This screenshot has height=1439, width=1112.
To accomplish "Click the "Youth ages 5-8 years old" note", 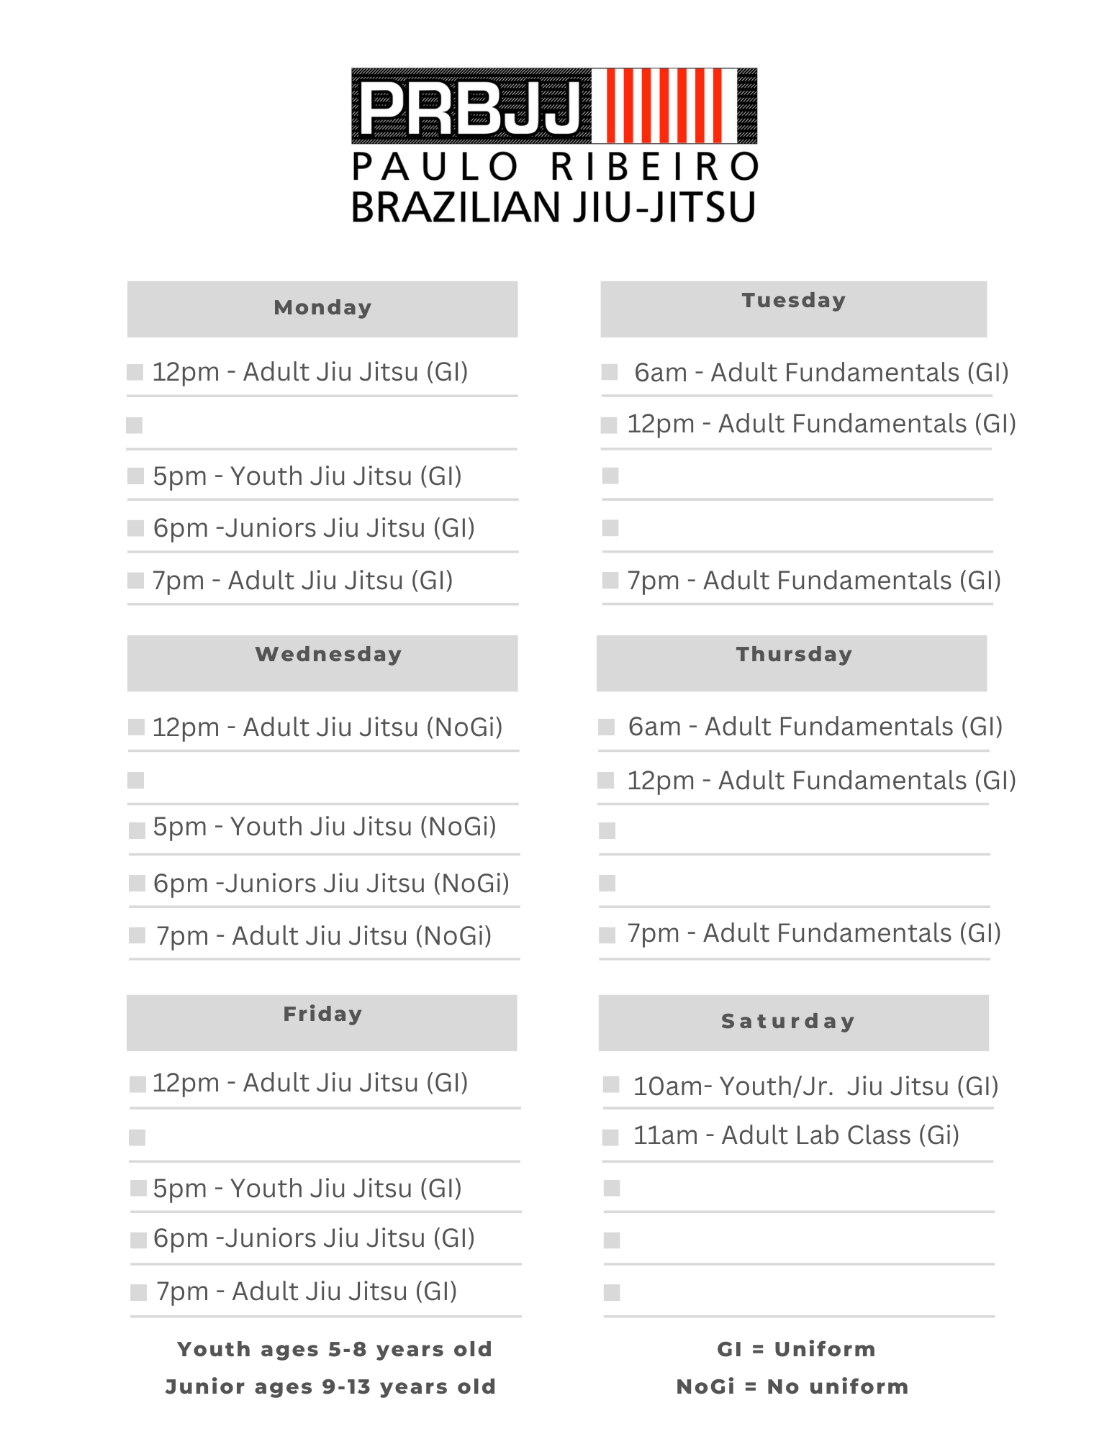I will pos(334,1349).
